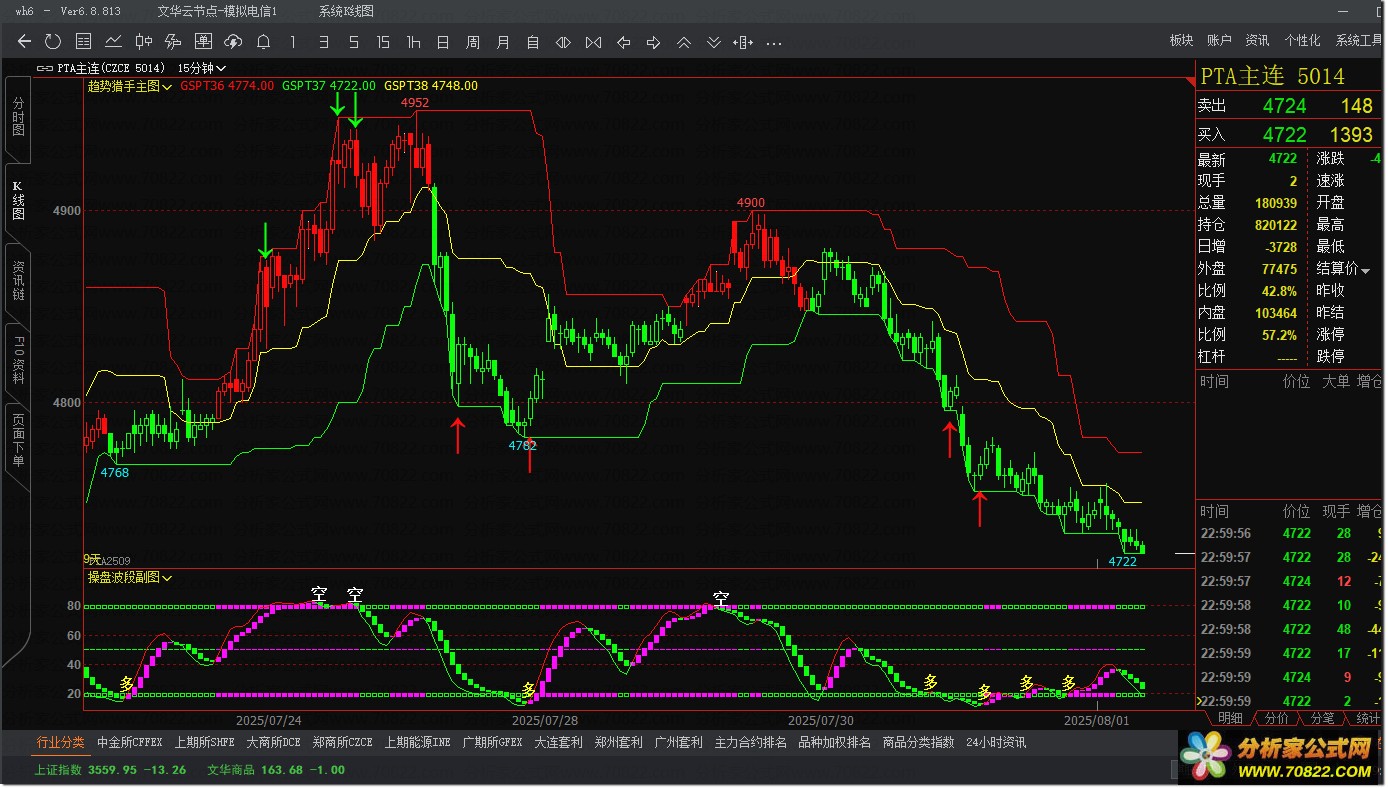Click the double chevron down icon
1388x788 pixels.
713,42
